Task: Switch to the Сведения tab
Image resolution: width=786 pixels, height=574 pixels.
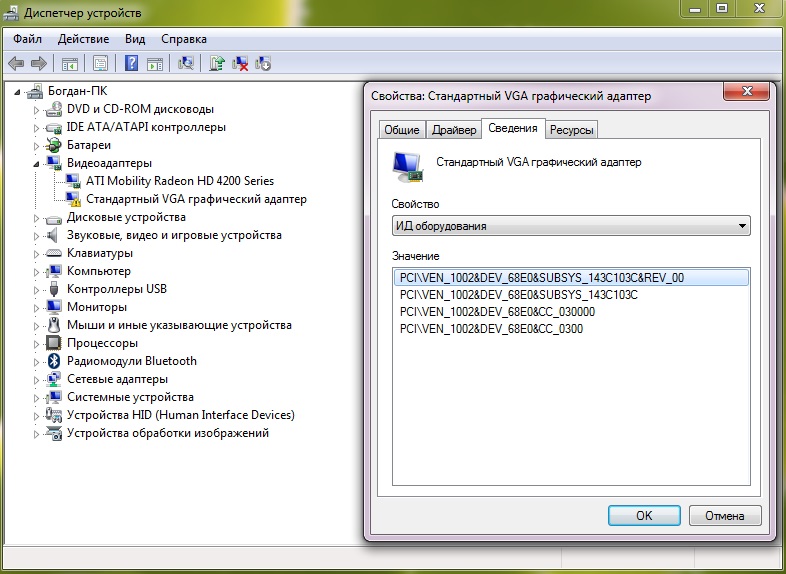Action: point(513,128)
